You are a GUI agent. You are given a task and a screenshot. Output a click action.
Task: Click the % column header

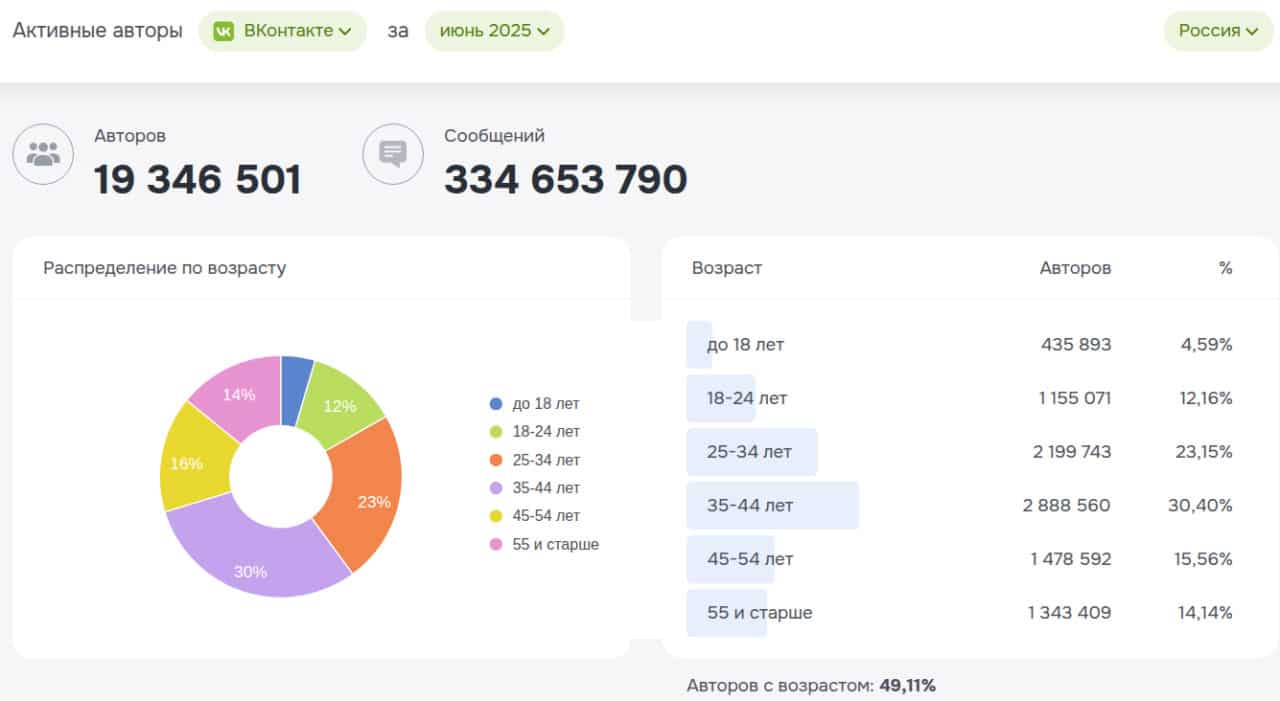[1225, 268]
